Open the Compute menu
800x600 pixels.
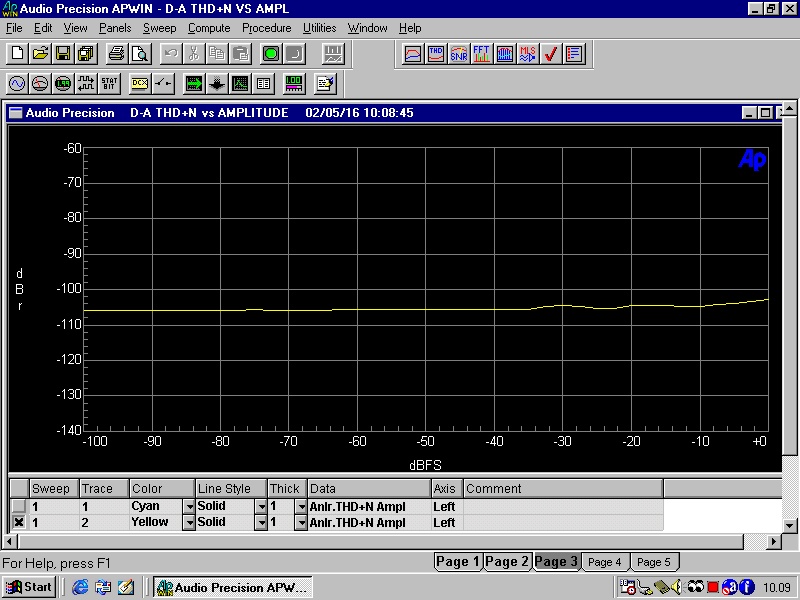pos(209,28)
